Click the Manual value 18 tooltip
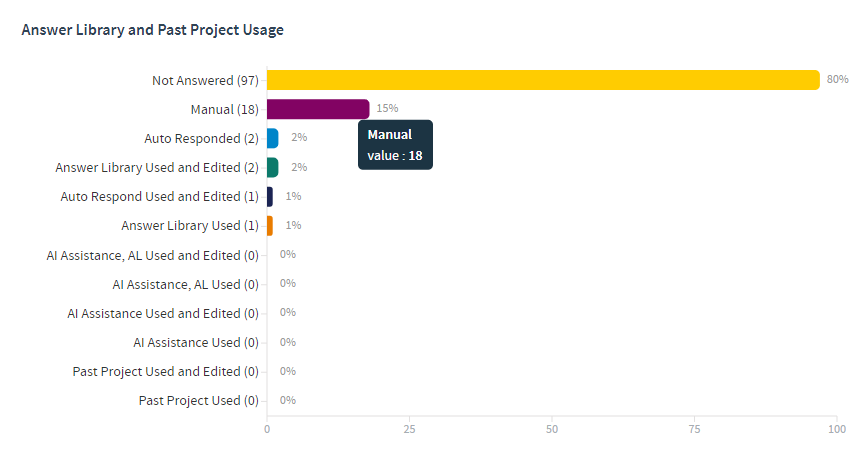This screenshot has height=465, width=867. 395,145
